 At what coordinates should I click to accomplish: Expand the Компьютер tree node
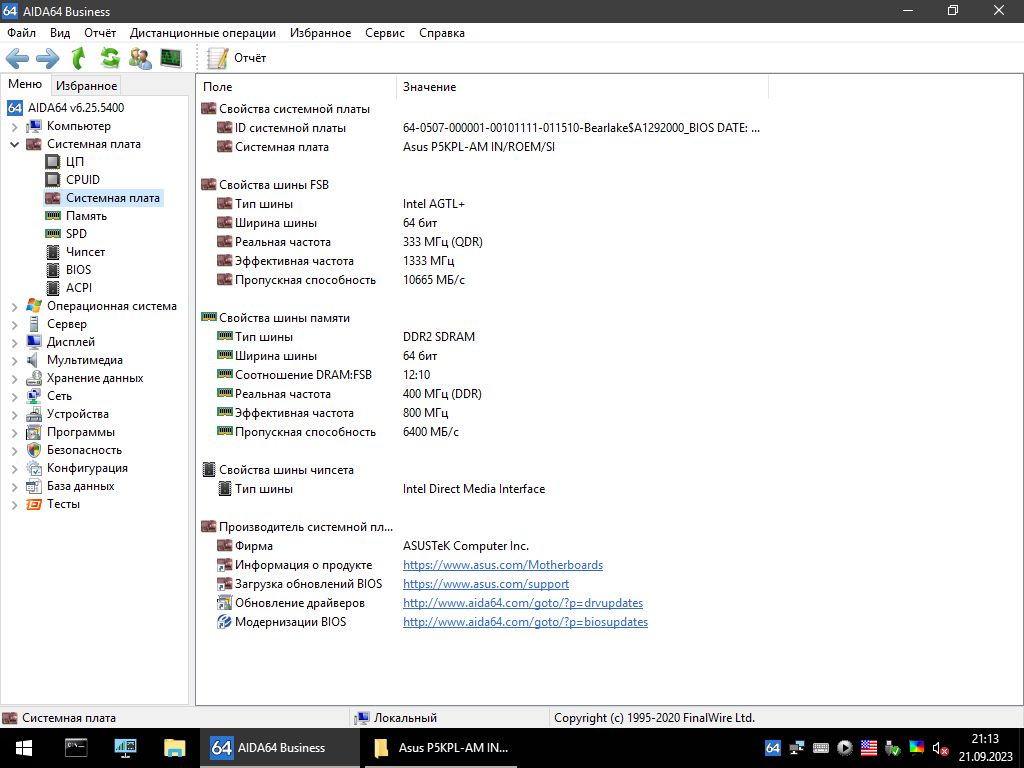tap(14, 126)
